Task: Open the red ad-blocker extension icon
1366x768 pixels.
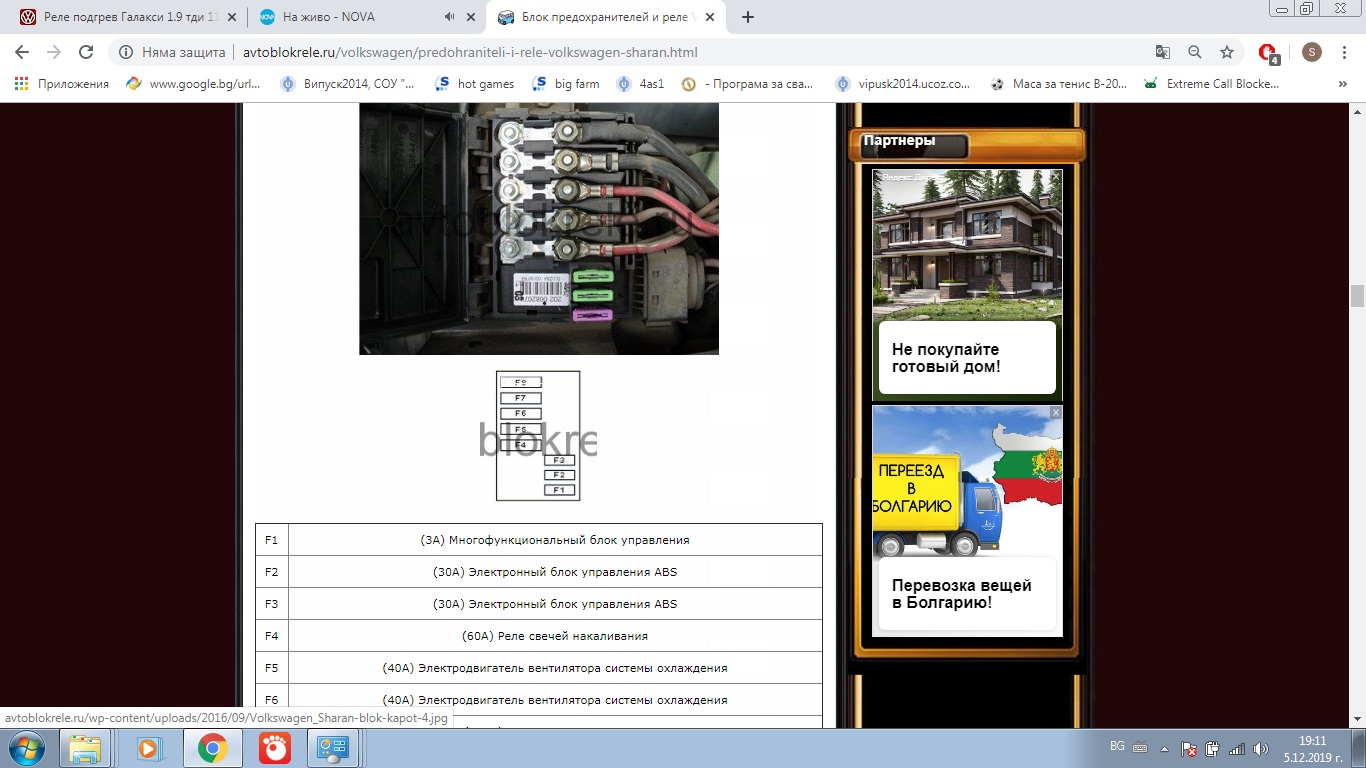Action: pos(1267,52)
